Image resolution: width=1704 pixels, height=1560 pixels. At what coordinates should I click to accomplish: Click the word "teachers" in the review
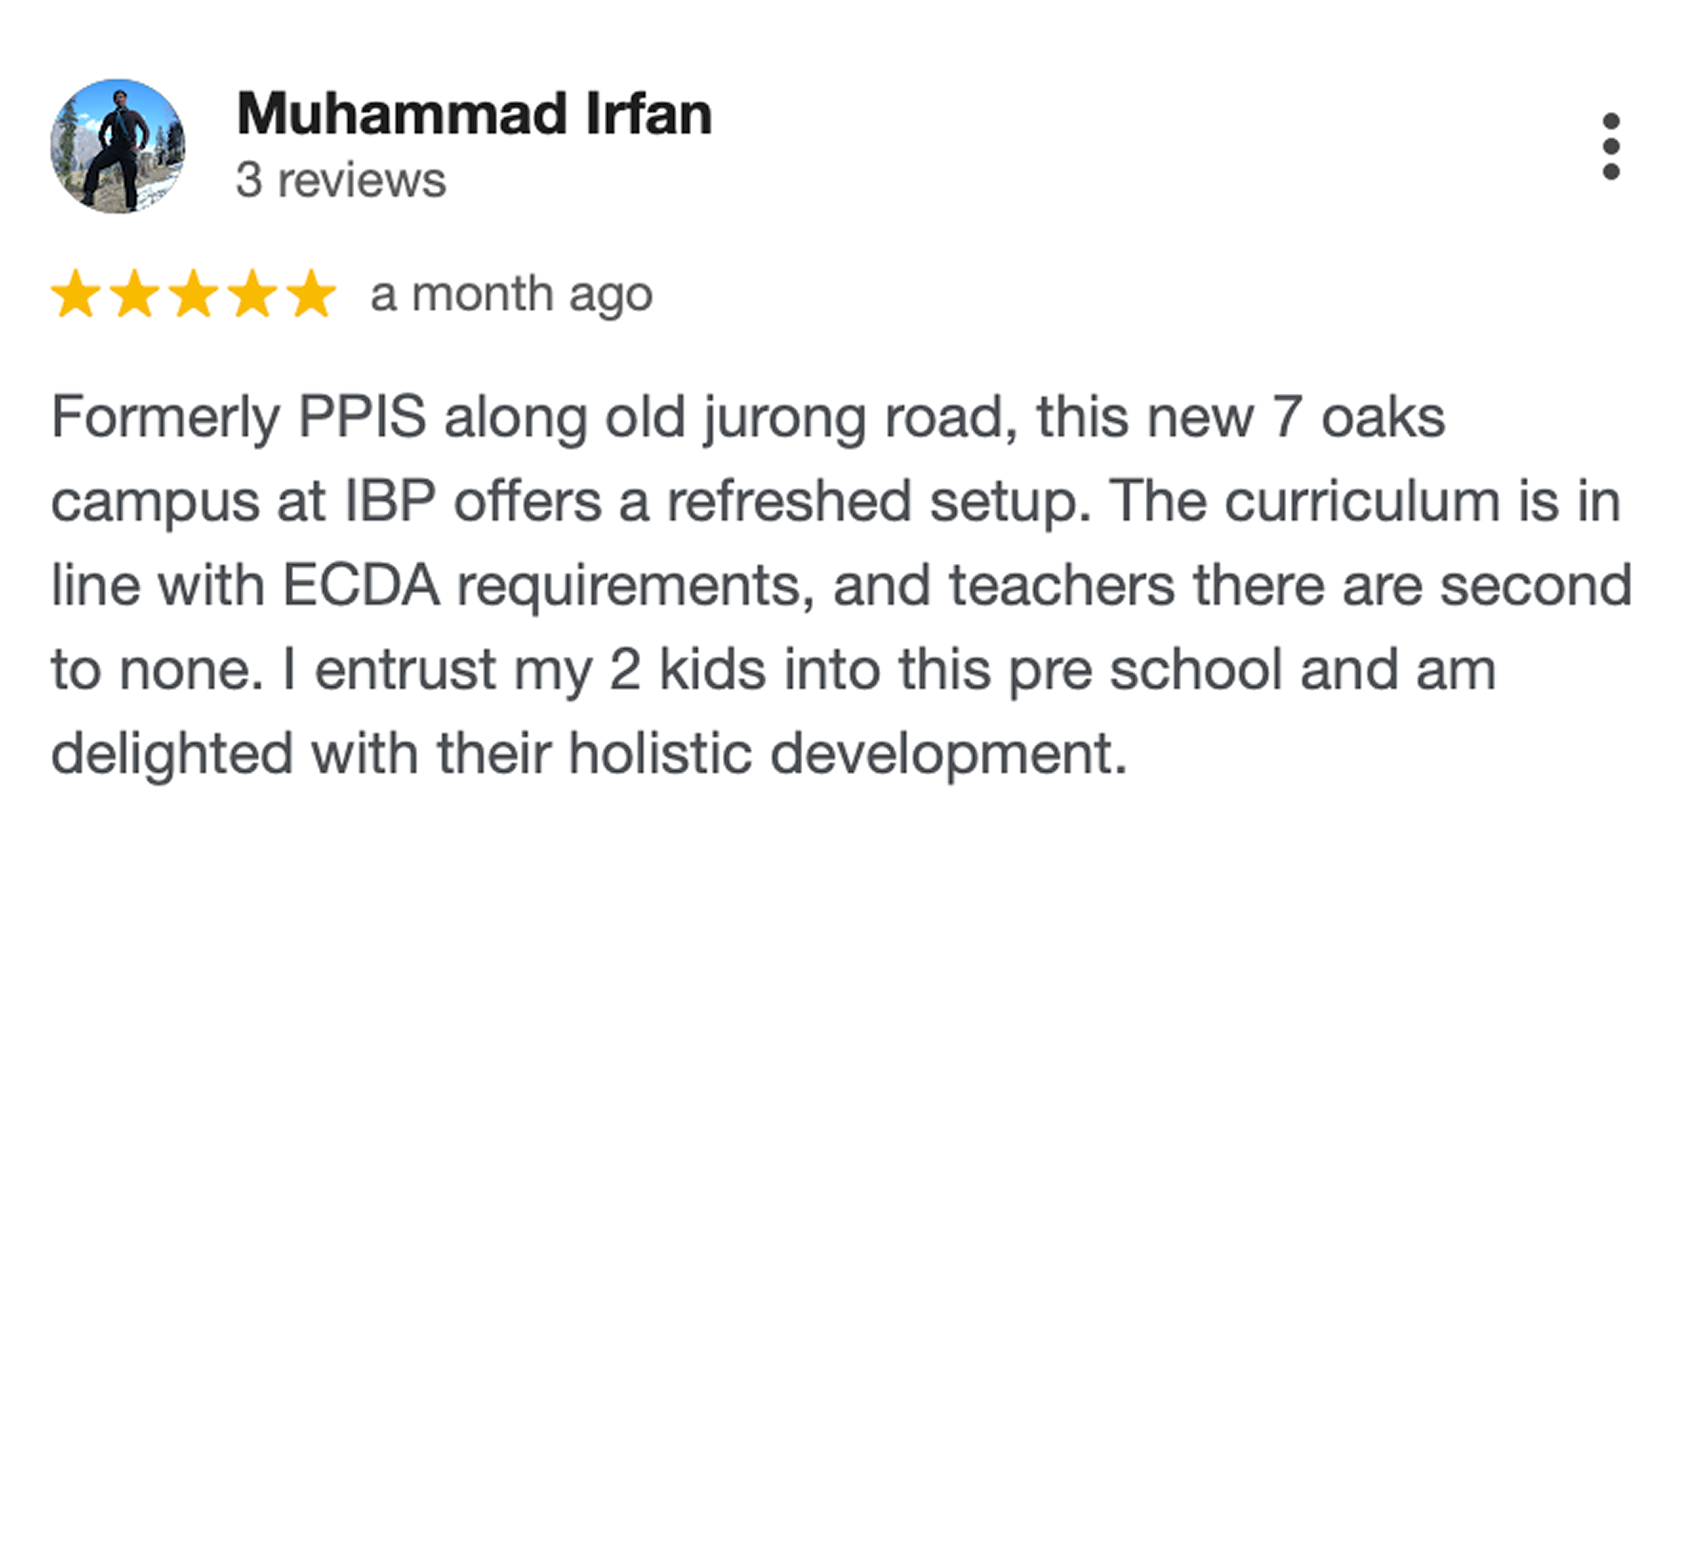coord(1061,585)
